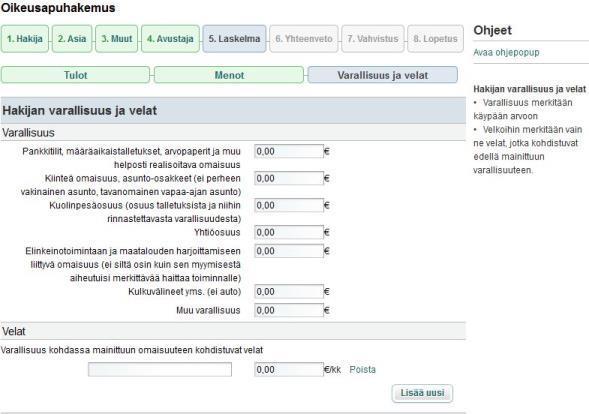The width and height of the screenshot is (589, 414).
Task: Add new debt with Lisää uusi
Action: coord(422,393)
